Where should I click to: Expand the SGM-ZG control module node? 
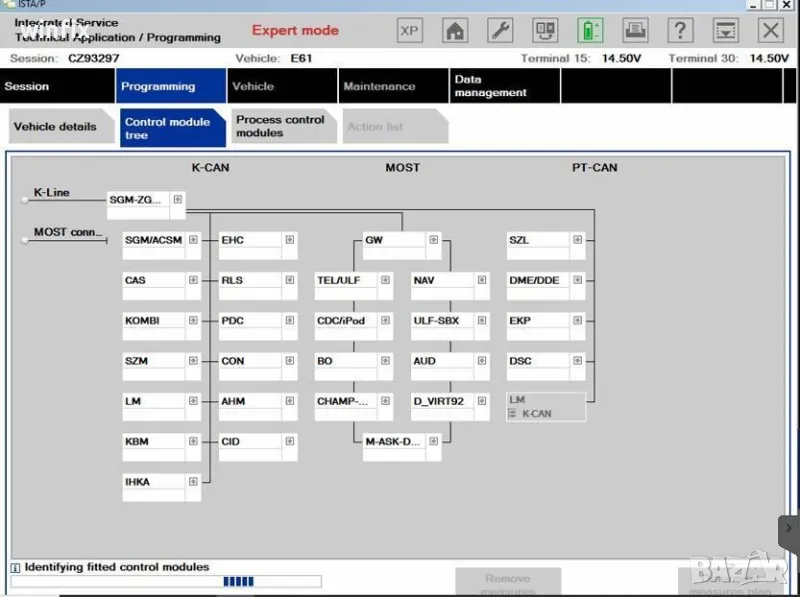(177, 199)
